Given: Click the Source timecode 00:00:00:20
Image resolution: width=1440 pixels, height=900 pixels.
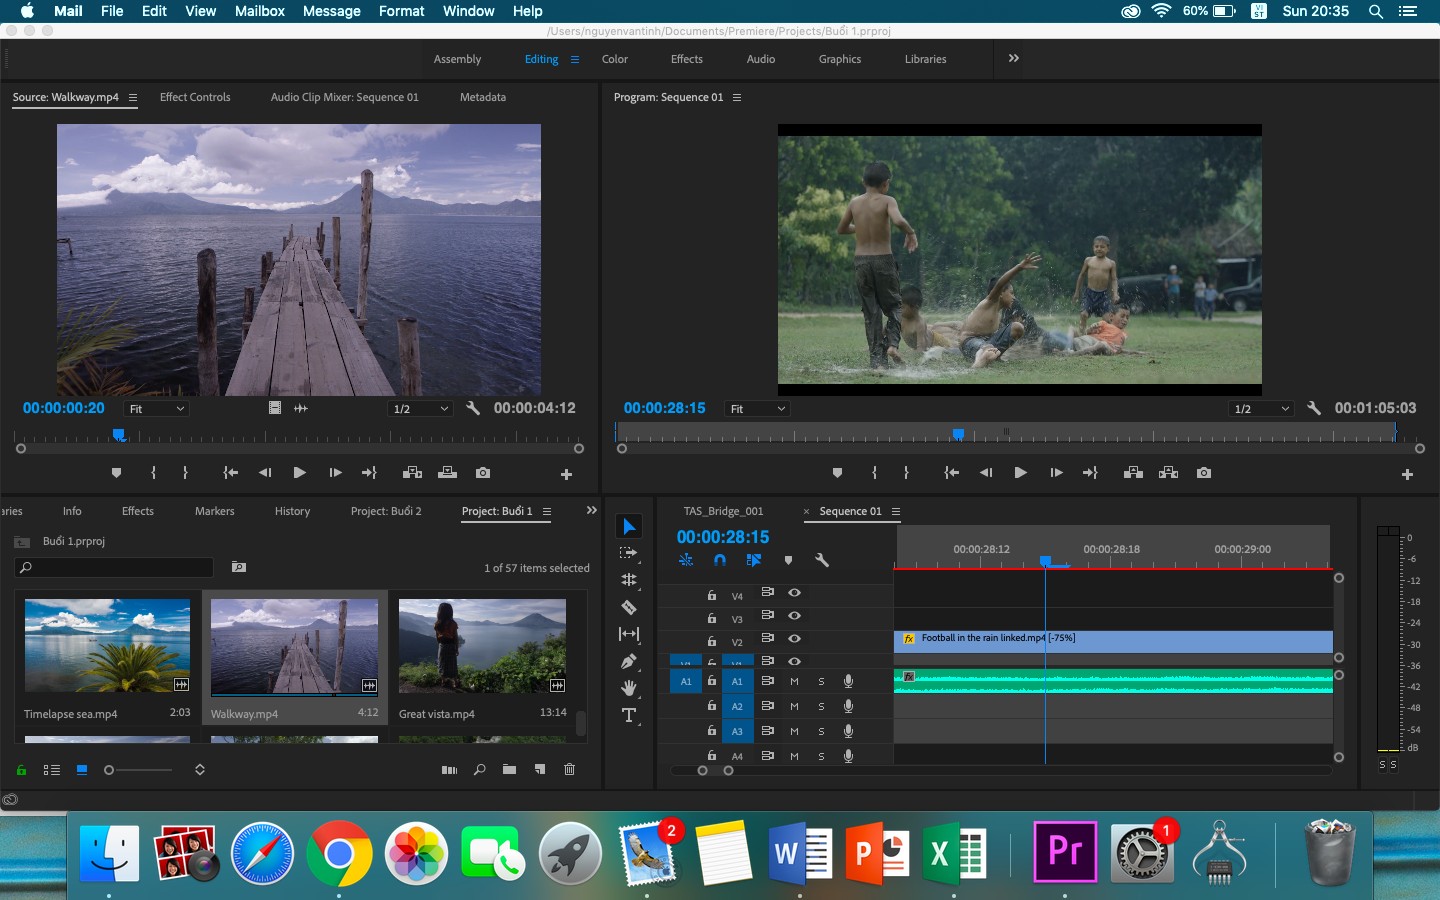Looking at the screenshot, I should point(64,408).
